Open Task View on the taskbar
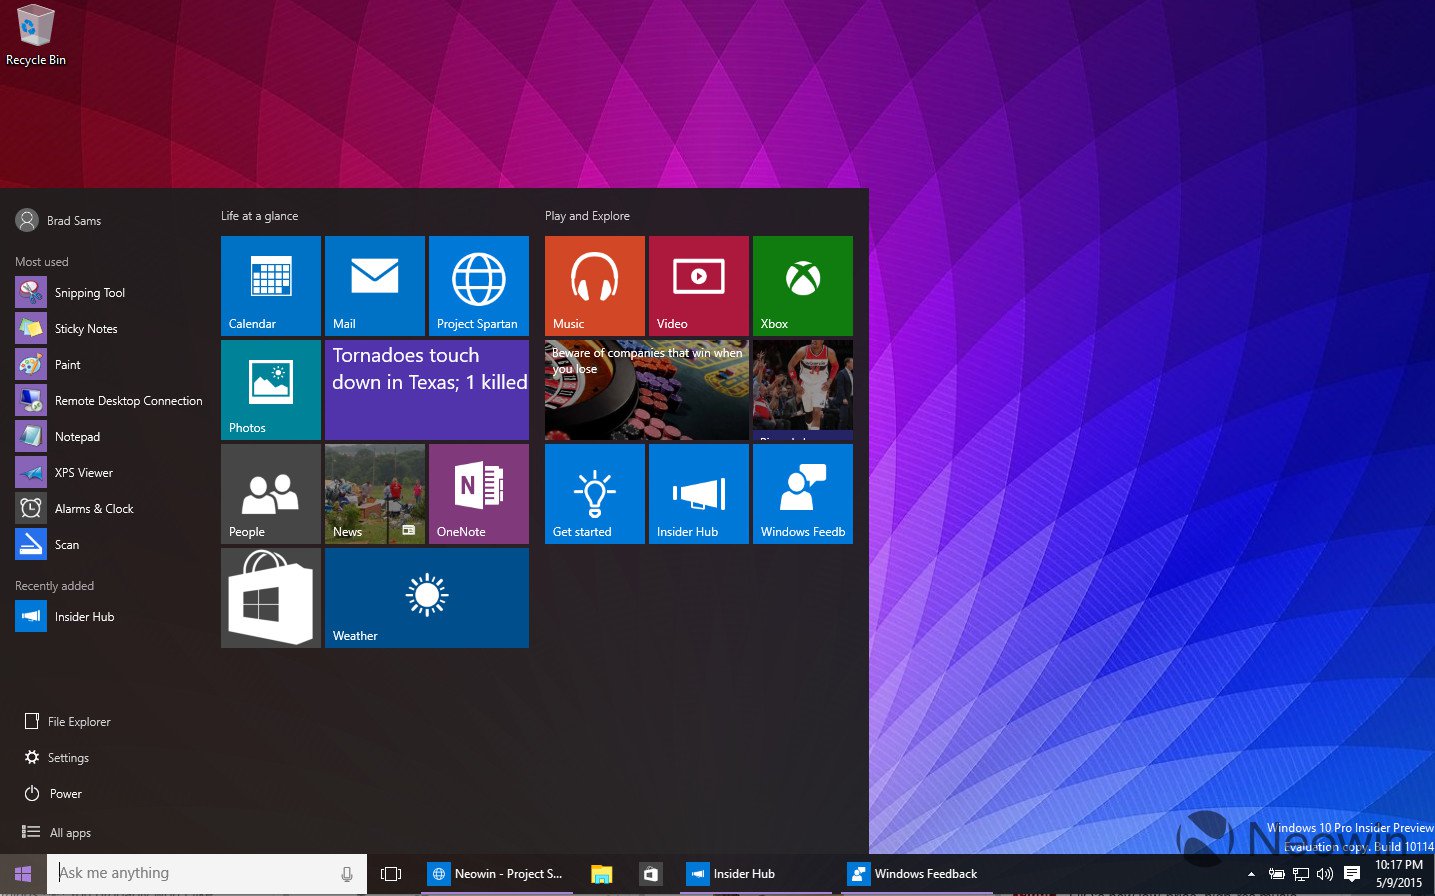Image resolution: width=1435 pixels, height=896 pixels. point(390,872)
